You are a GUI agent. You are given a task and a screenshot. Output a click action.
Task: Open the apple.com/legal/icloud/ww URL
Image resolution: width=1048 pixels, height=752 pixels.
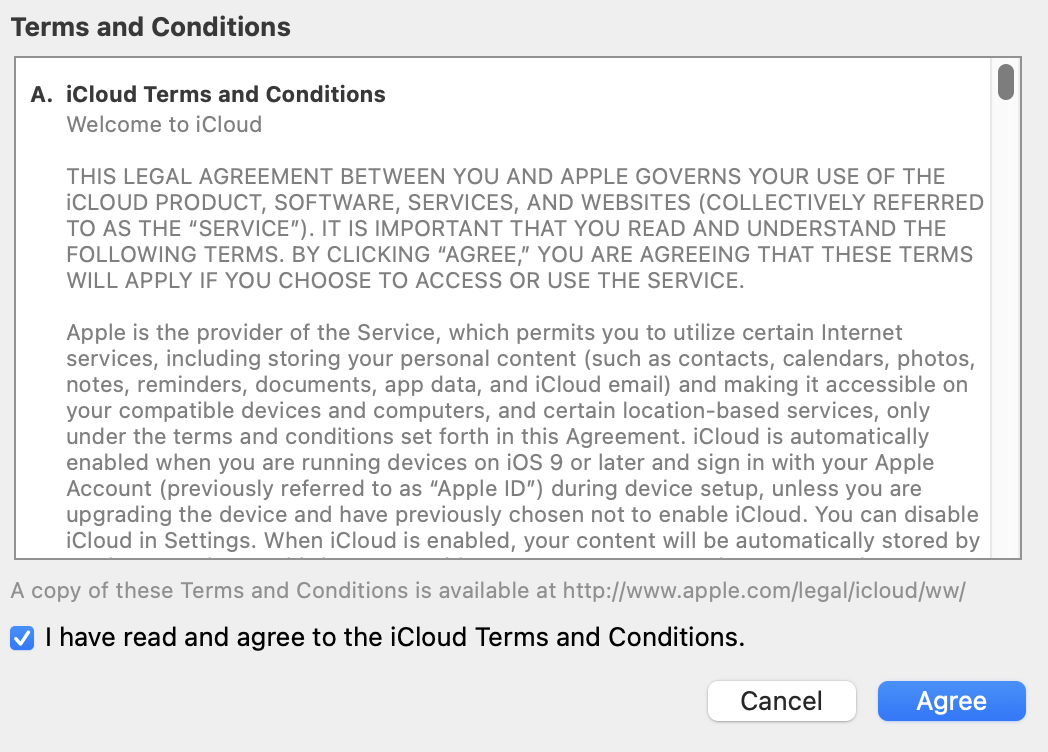click(764, 590)
